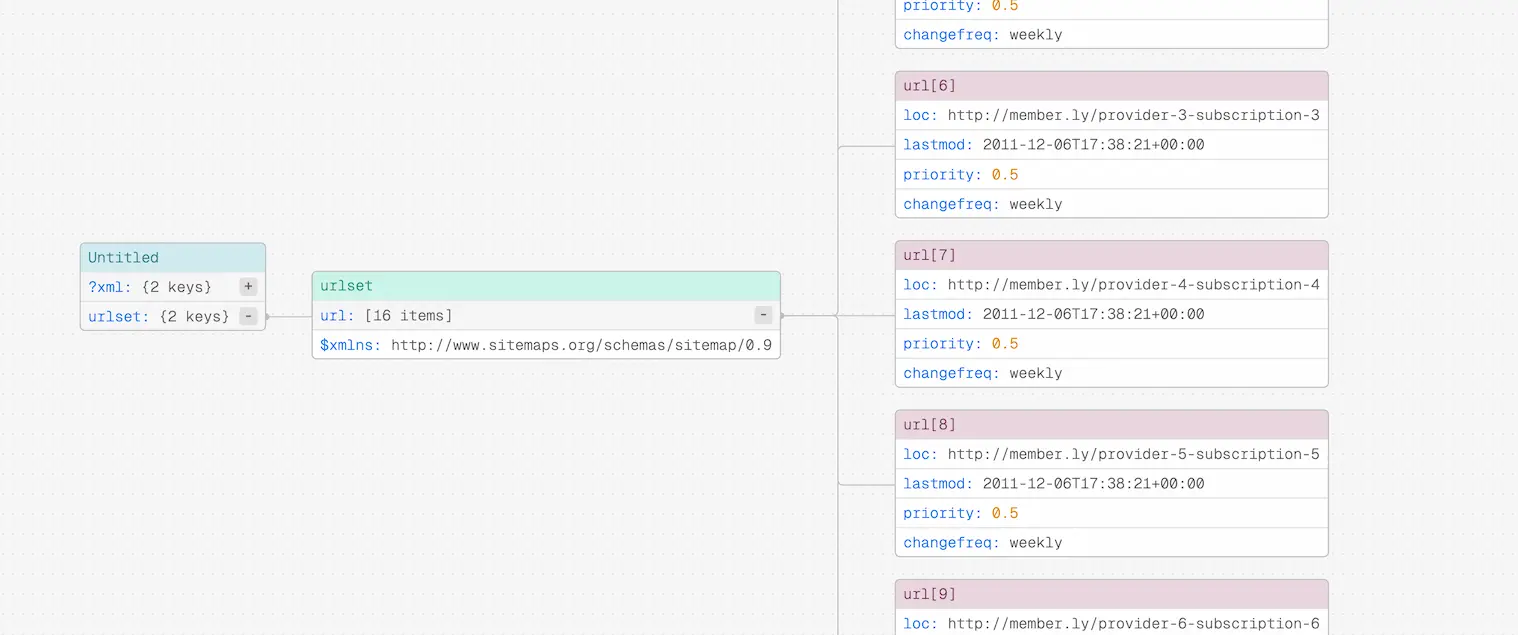Click priority 0.5 in url[7]
This screenshot has width=1518, height=635.
tap(1111, 343)
